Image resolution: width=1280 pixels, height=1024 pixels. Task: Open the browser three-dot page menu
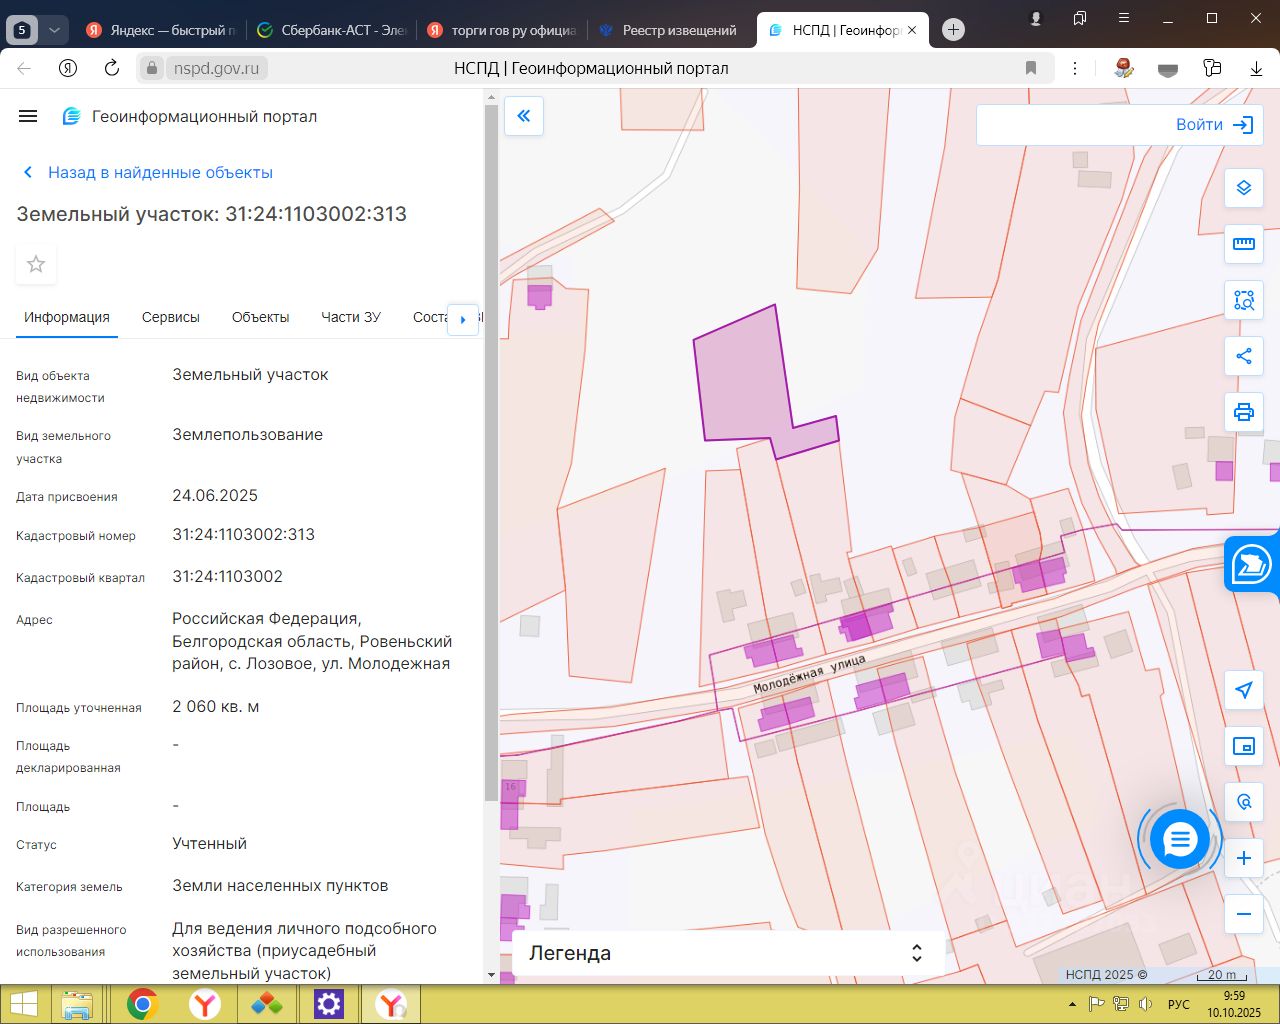(x=1075, y=68)
